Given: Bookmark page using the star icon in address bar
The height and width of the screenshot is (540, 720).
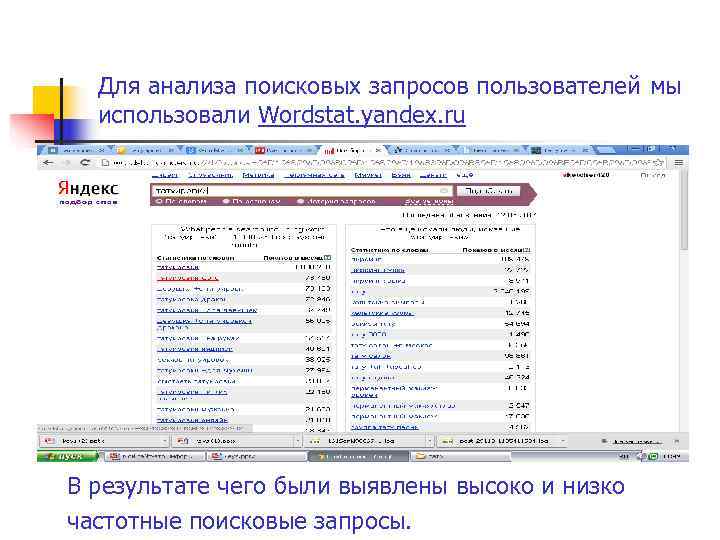Looking at the screenshot, I should pos(660,163).
